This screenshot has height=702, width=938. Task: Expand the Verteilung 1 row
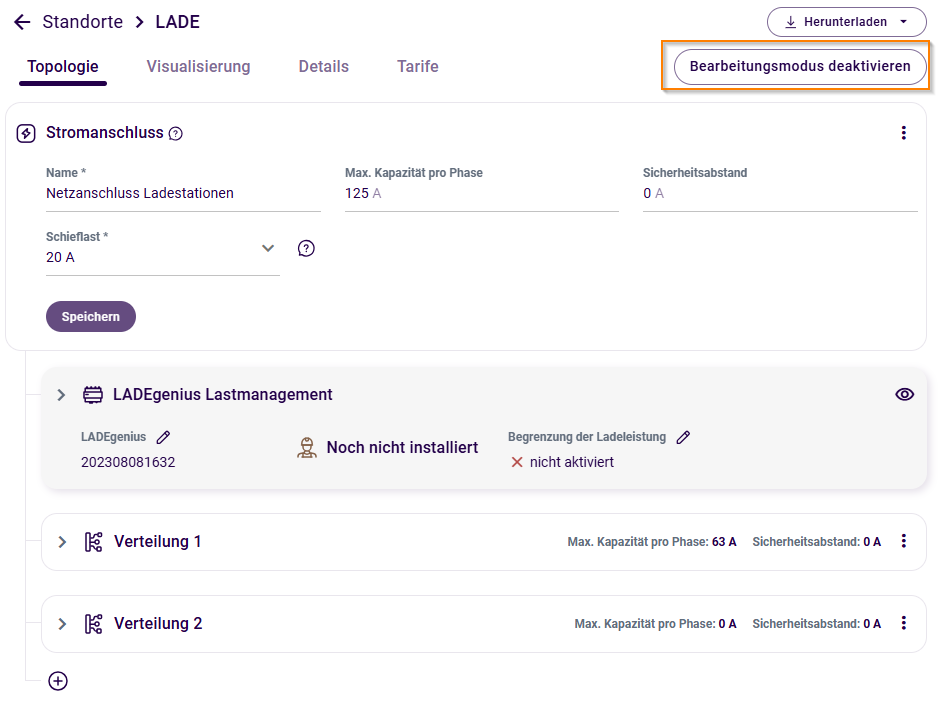[x=62, y=542]
